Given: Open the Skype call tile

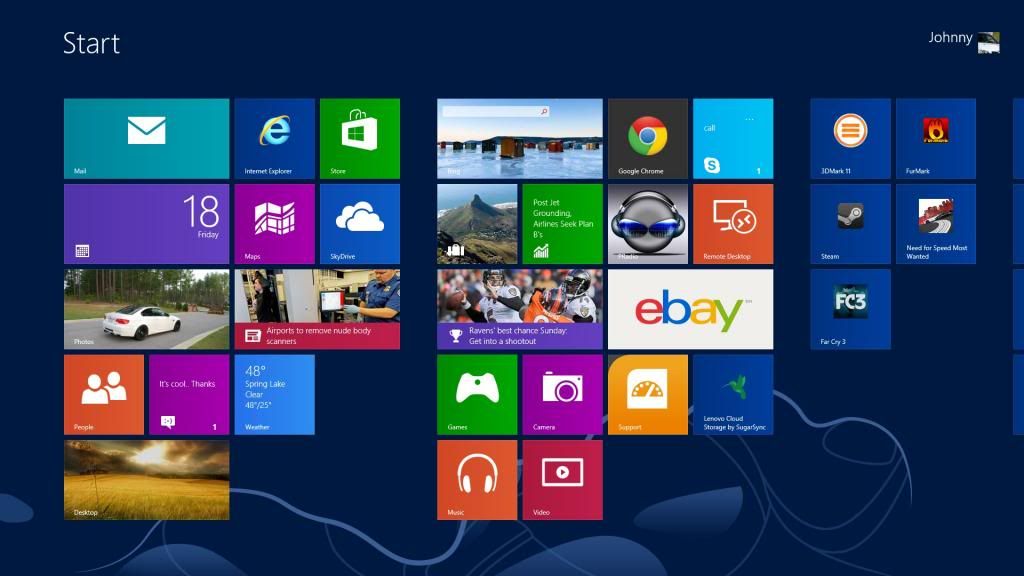Looking at the screenshot, I should [733, 138].
